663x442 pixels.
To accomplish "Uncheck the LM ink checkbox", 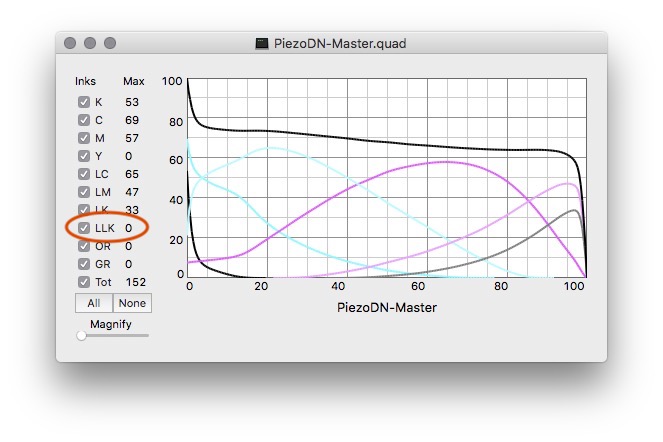I will (84, 192).
